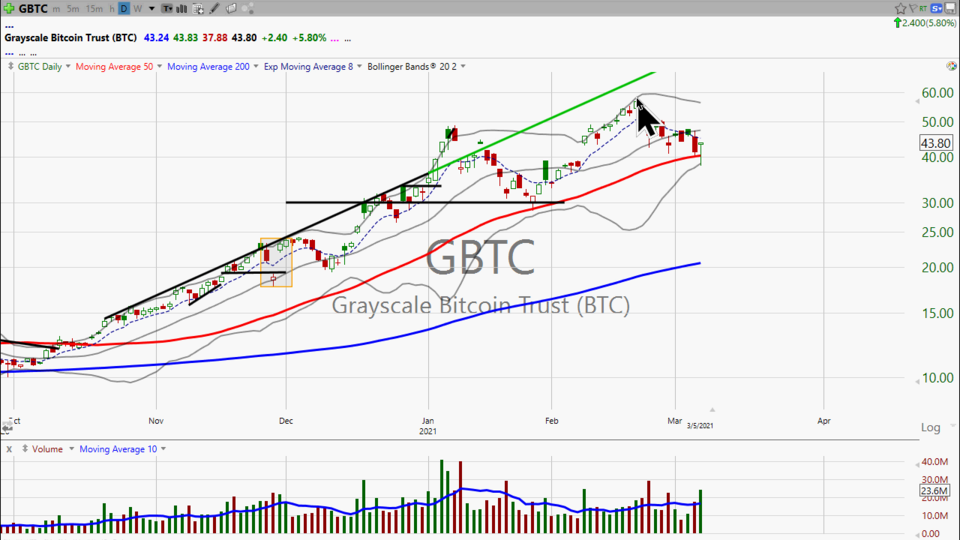Click the Moving Average 10 label
The image size is (960, 540).
point(118,449)
